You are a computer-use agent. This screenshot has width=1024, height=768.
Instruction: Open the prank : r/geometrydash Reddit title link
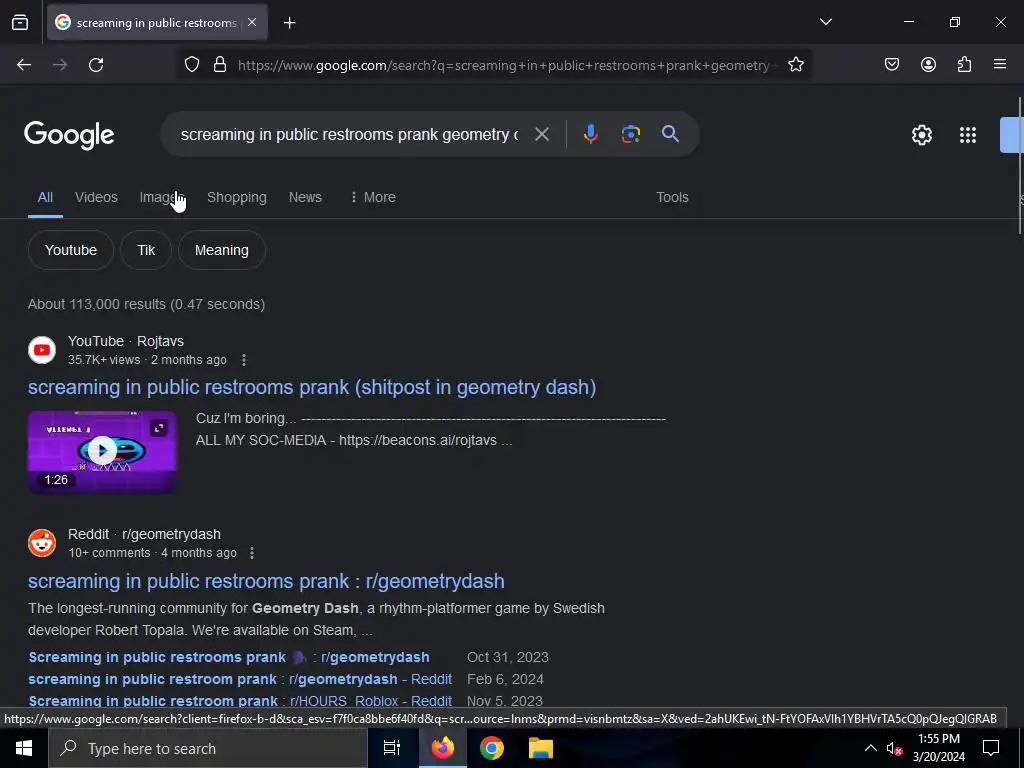[x=266, y=581]
